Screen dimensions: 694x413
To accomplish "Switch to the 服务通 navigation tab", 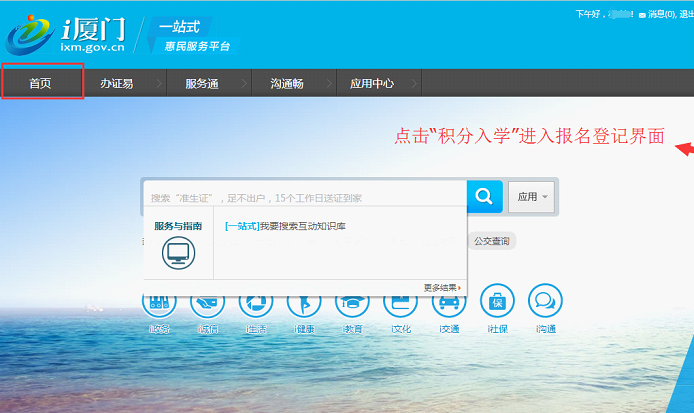I will [x=201, y=84].
